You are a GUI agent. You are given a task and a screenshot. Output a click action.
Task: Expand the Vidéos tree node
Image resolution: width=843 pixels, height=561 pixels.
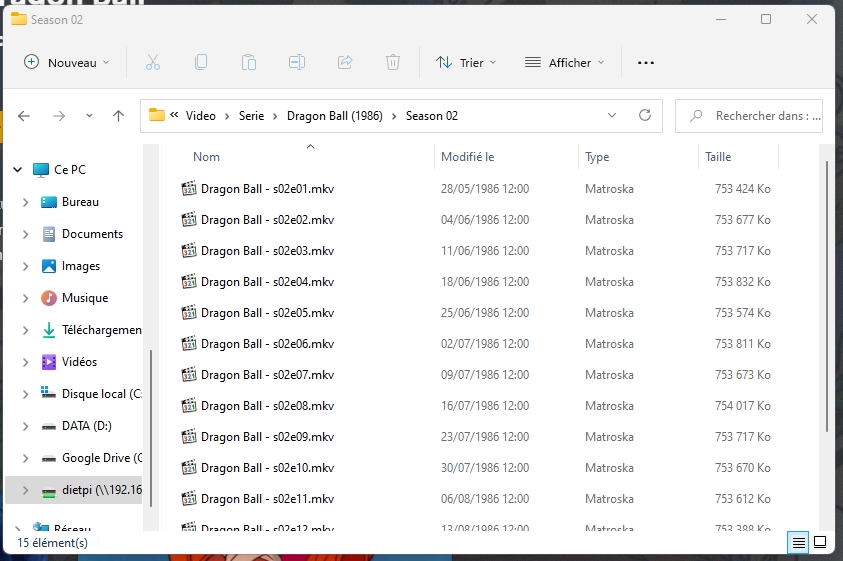pyautogui.click(x=25, y=362)
